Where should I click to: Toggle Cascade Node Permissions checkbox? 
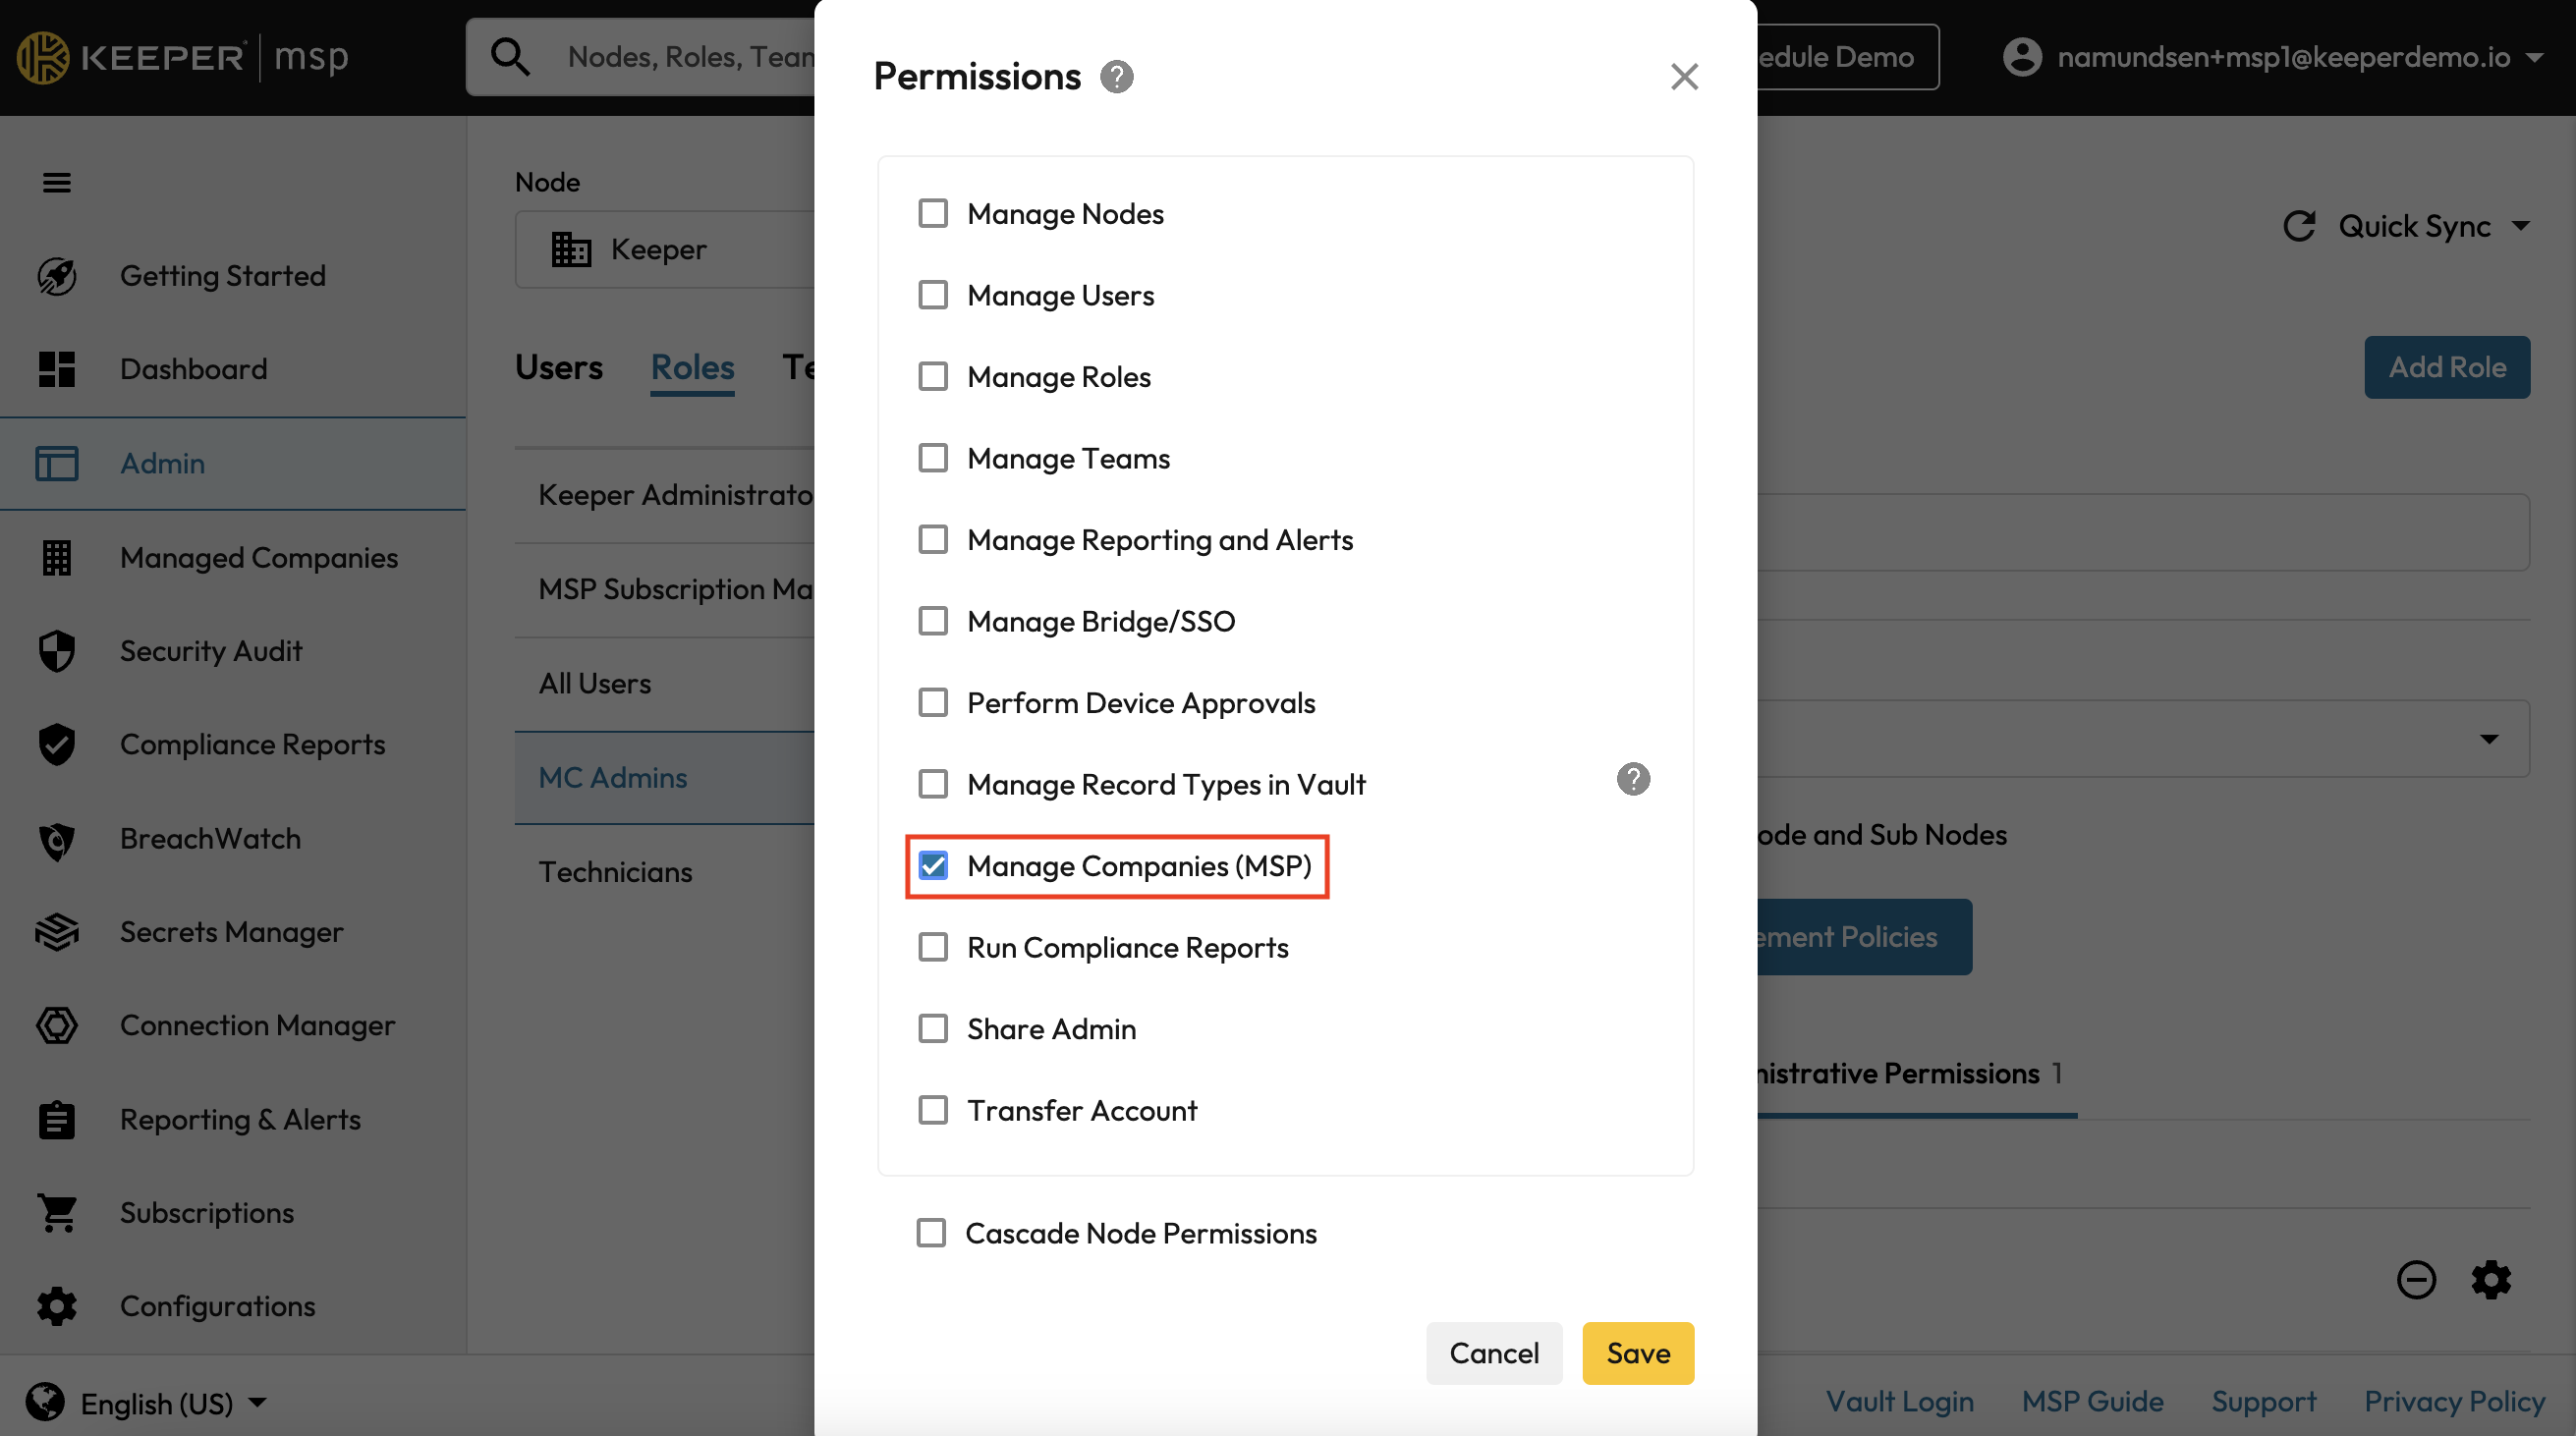pos(930,1233)
